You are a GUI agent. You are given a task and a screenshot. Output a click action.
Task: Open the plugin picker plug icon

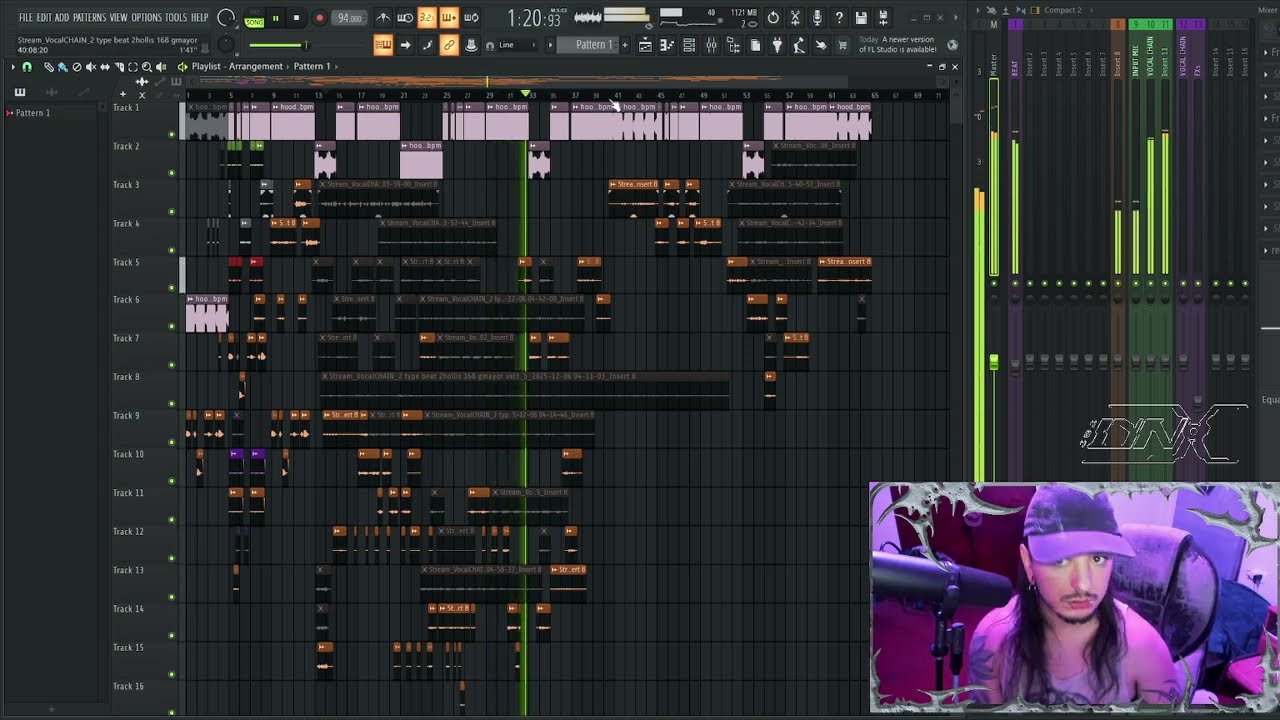[x=777, y=45]
